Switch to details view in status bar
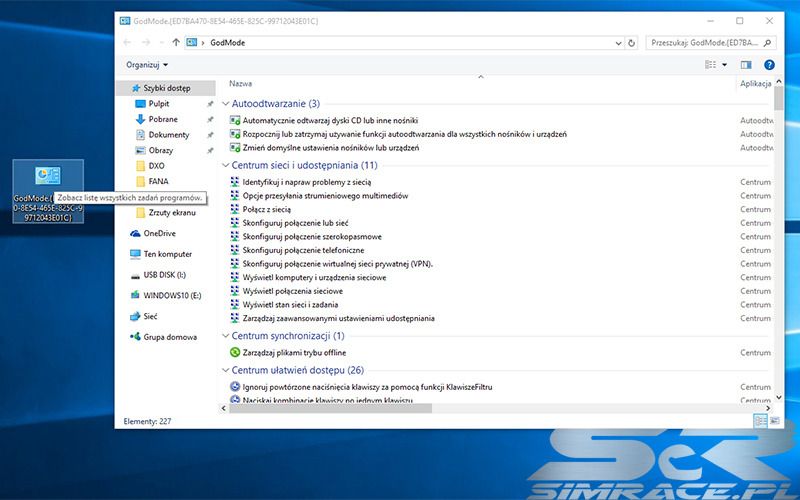 (760, 421)
